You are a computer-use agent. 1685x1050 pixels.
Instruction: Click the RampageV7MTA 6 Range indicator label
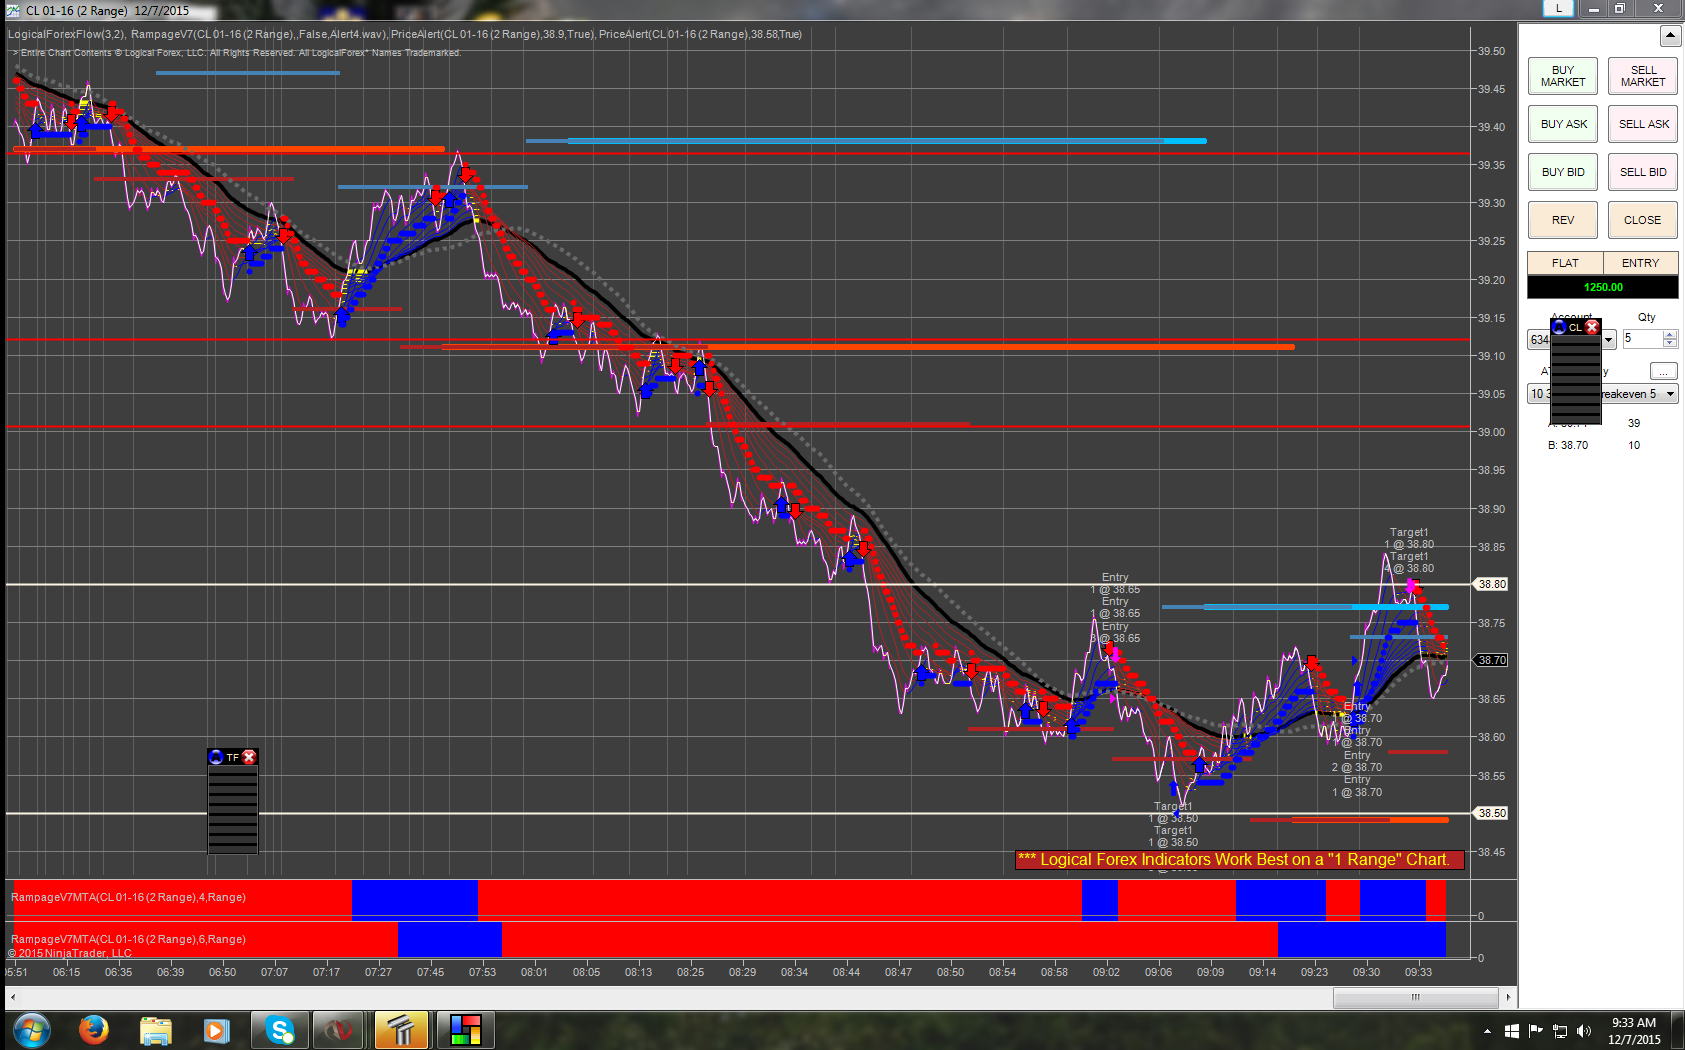[x=128, y=939]
